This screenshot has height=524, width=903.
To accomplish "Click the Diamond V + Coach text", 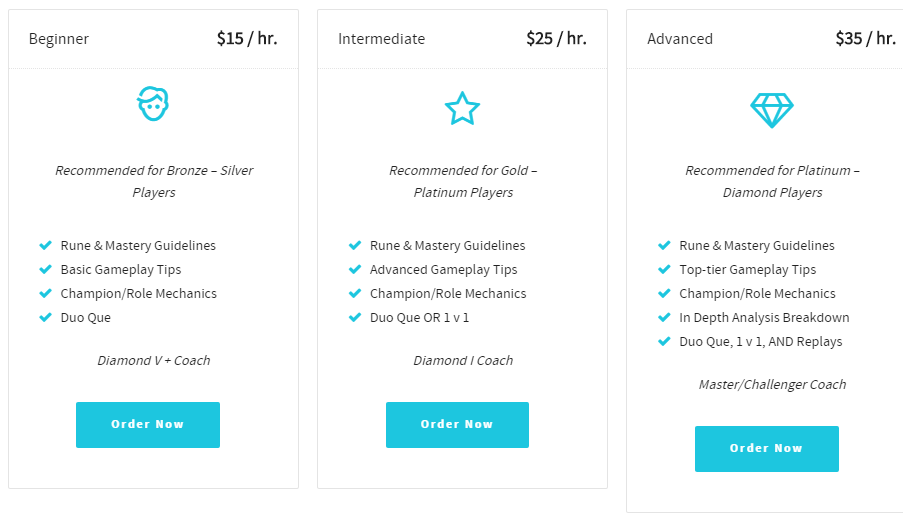I will click(154, 360).
